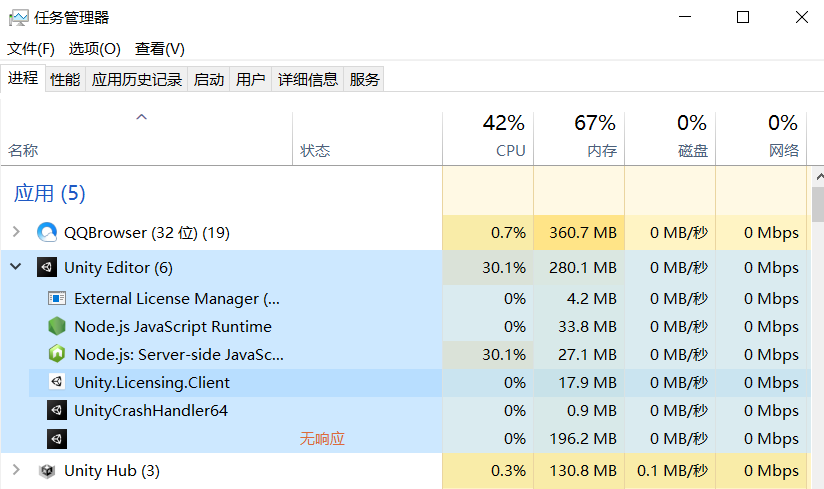The image size is (824, 489).
Task: Click the not-responding Unity process icon
Action: pos(57,439)
